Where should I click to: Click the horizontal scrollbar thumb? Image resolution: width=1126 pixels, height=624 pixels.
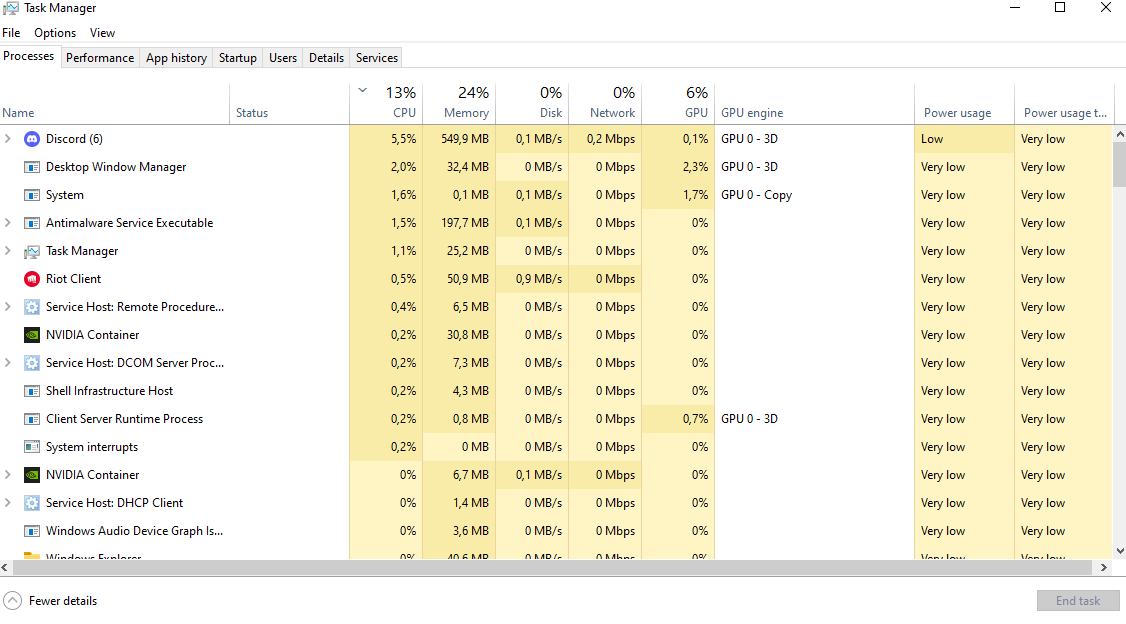pyautogui.click(x=553, y=567)
